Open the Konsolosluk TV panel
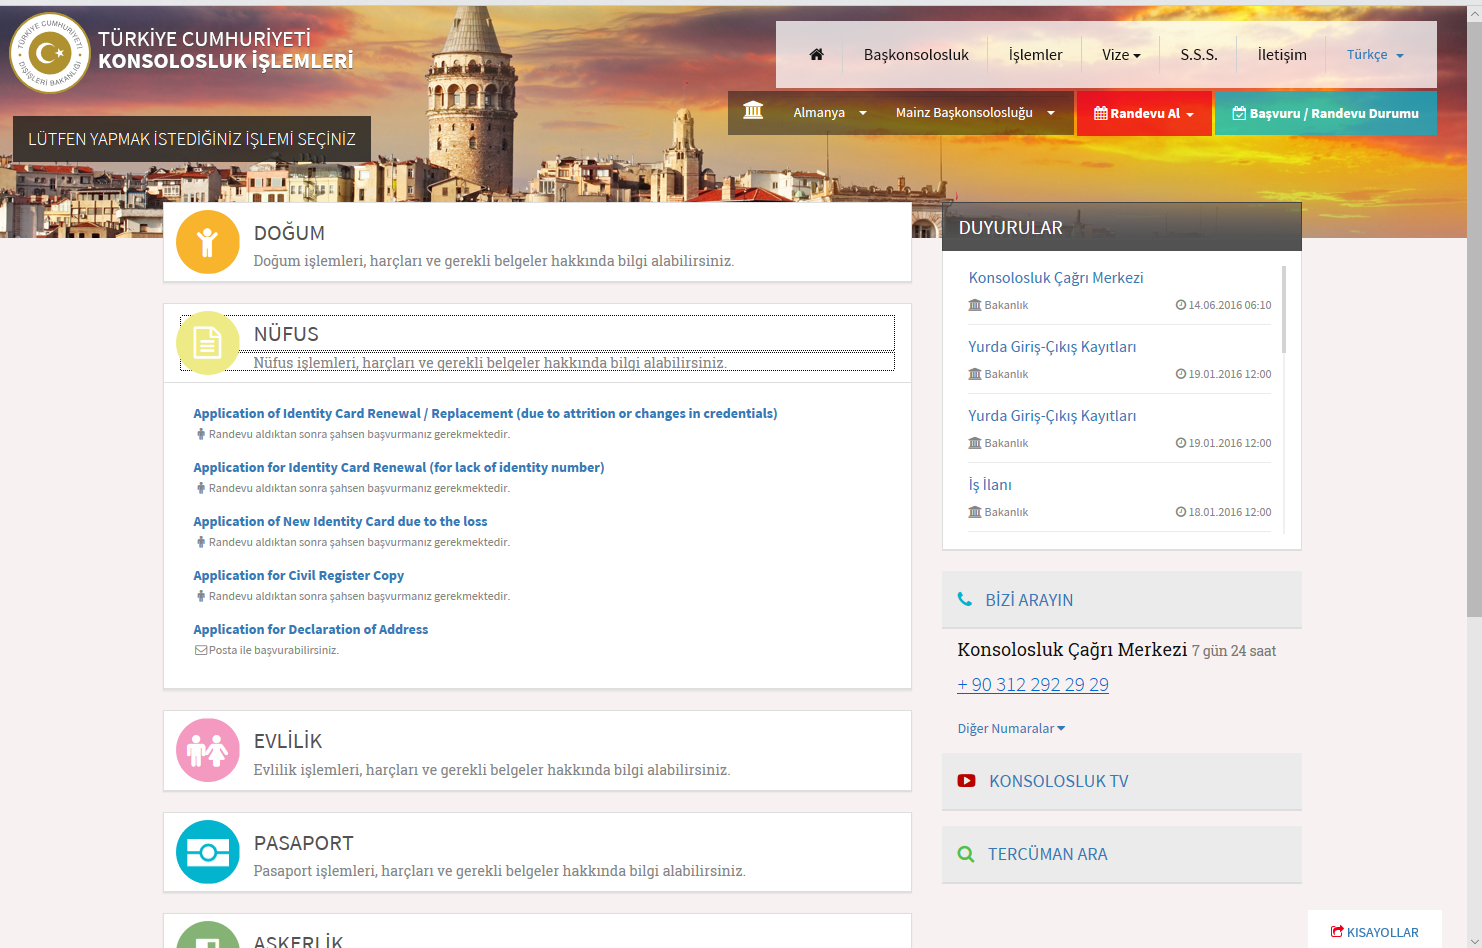Viewport: 1482px width, 948px height. point(1122,781)
